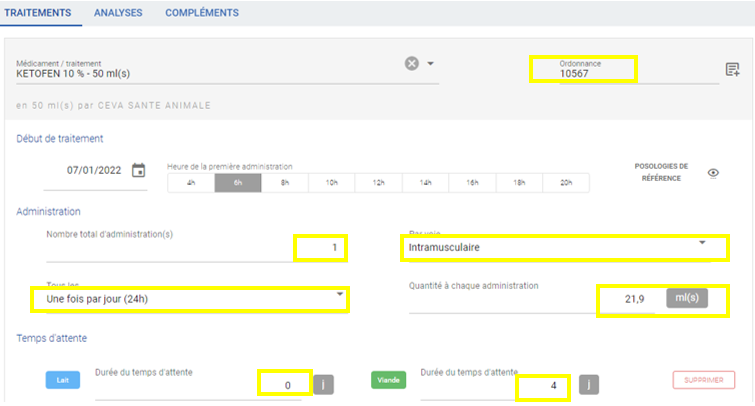Switch to the TRAITEMENTS tab
755x406 pixels.
[x=38, y=13]
